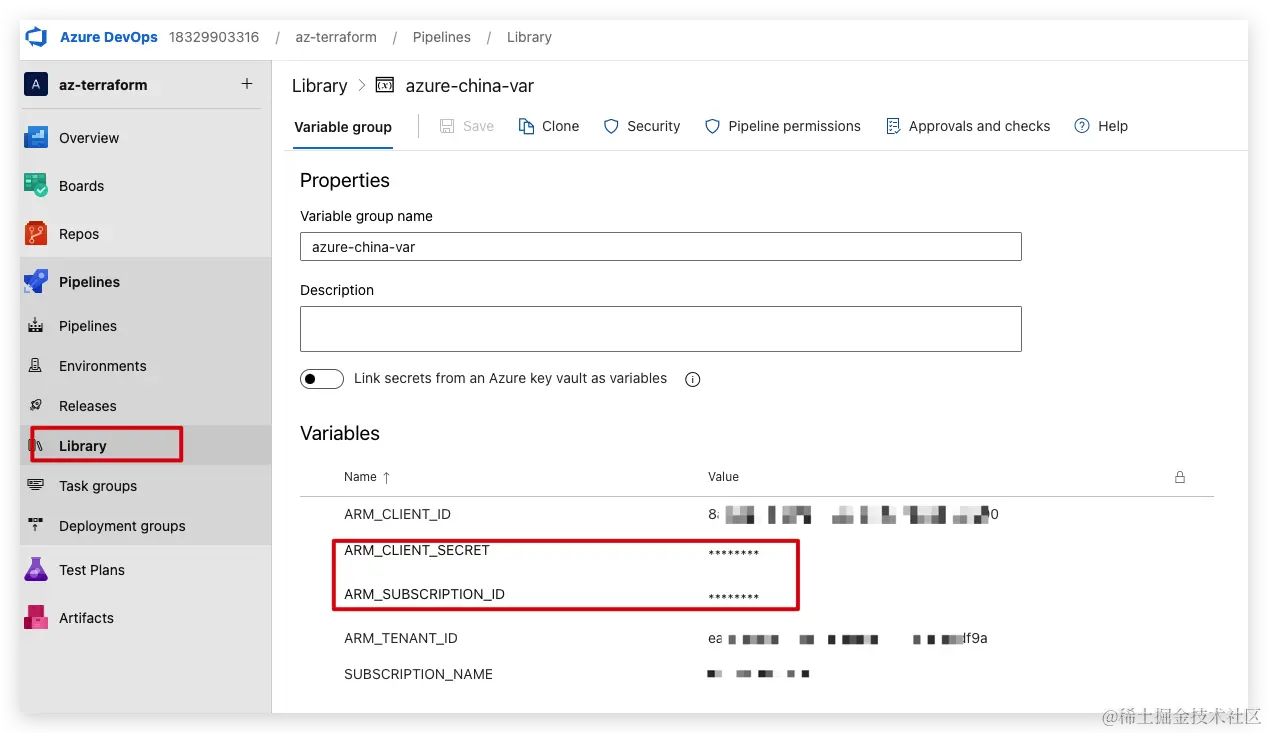Click the SUBSCRIPTION_NAME value cell
The height and width of the screenshot is (733, 1268).
tap(758, 674)
